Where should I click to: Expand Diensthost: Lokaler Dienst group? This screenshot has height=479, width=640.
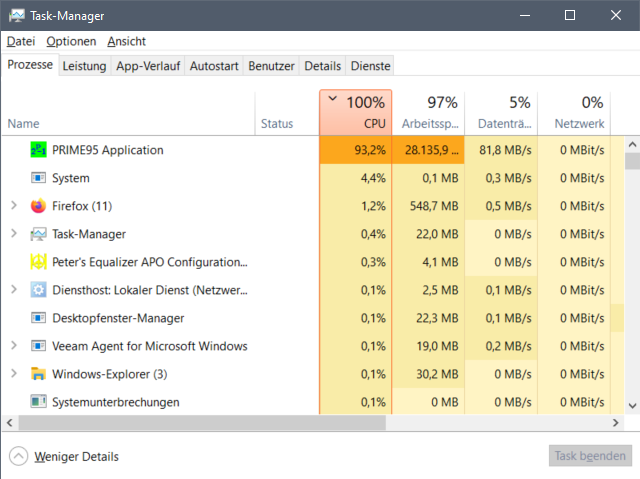(13, 289)
